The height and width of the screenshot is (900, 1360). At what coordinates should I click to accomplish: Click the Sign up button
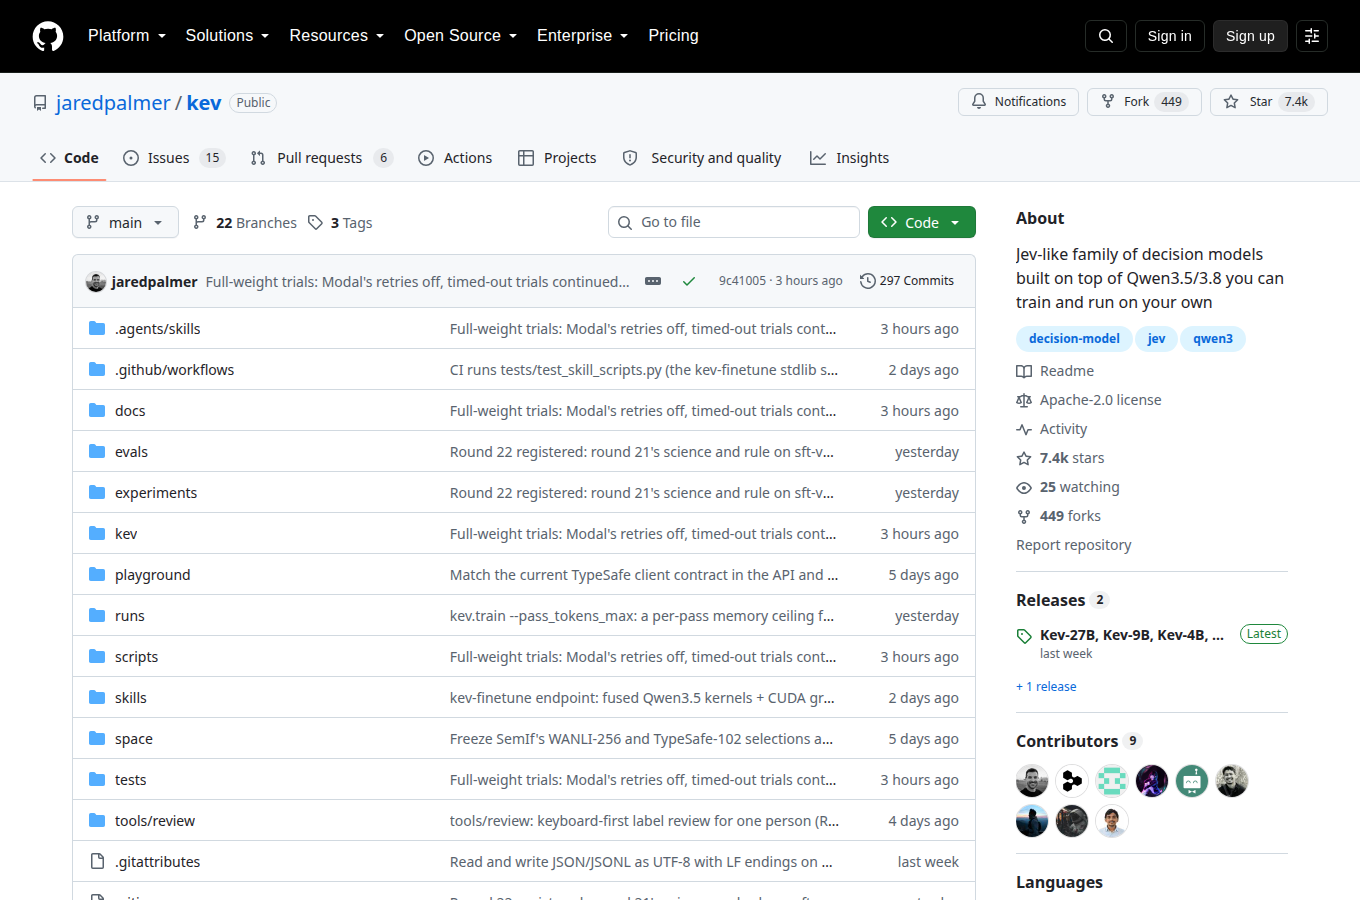click(x=1250, y=36)
